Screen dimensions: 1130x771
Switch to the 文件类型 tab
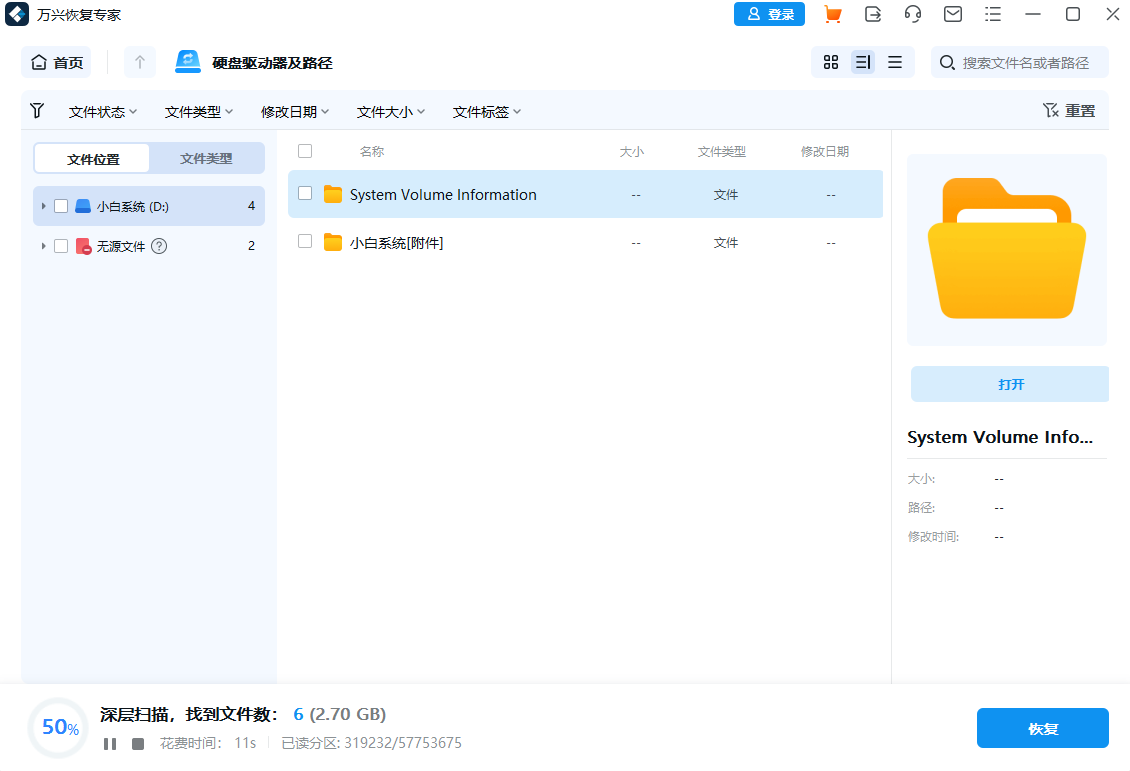coord(206,158)
